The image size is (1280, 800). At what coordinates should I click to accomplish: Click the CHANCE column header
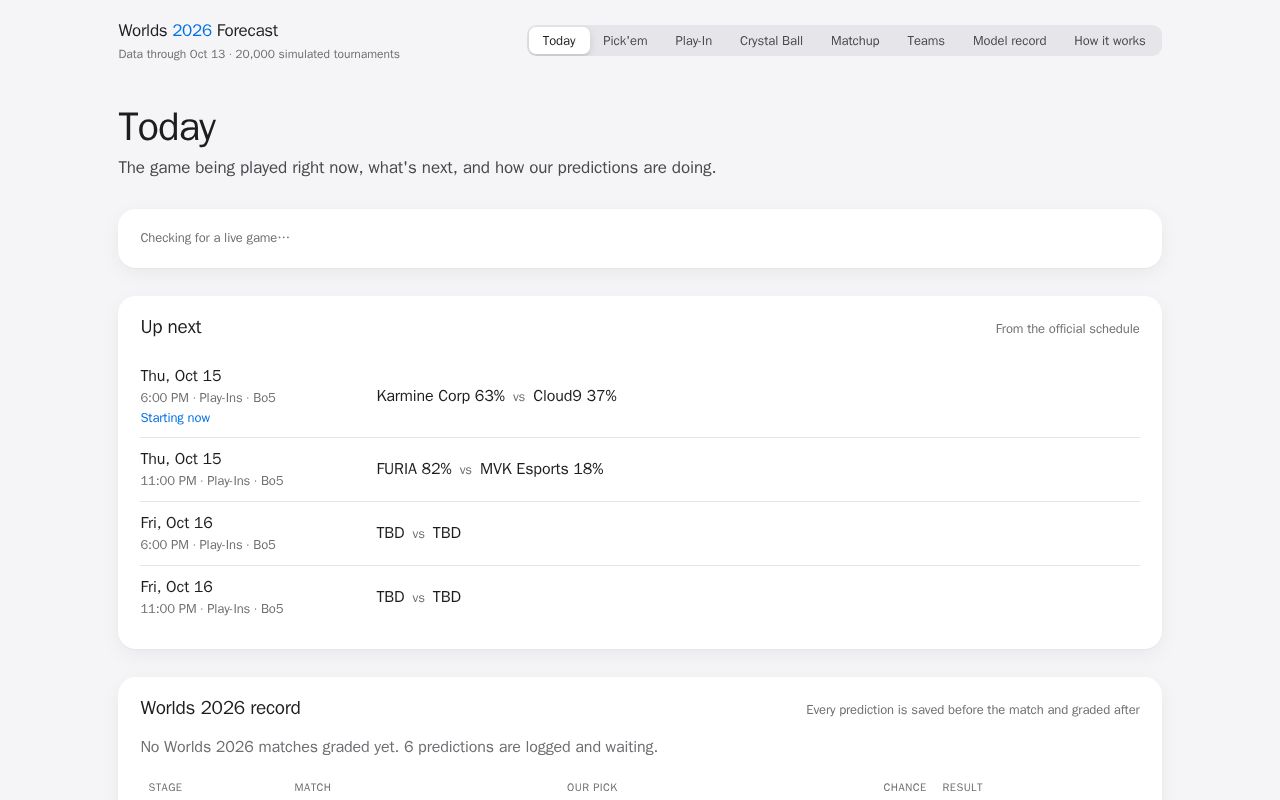905,788
